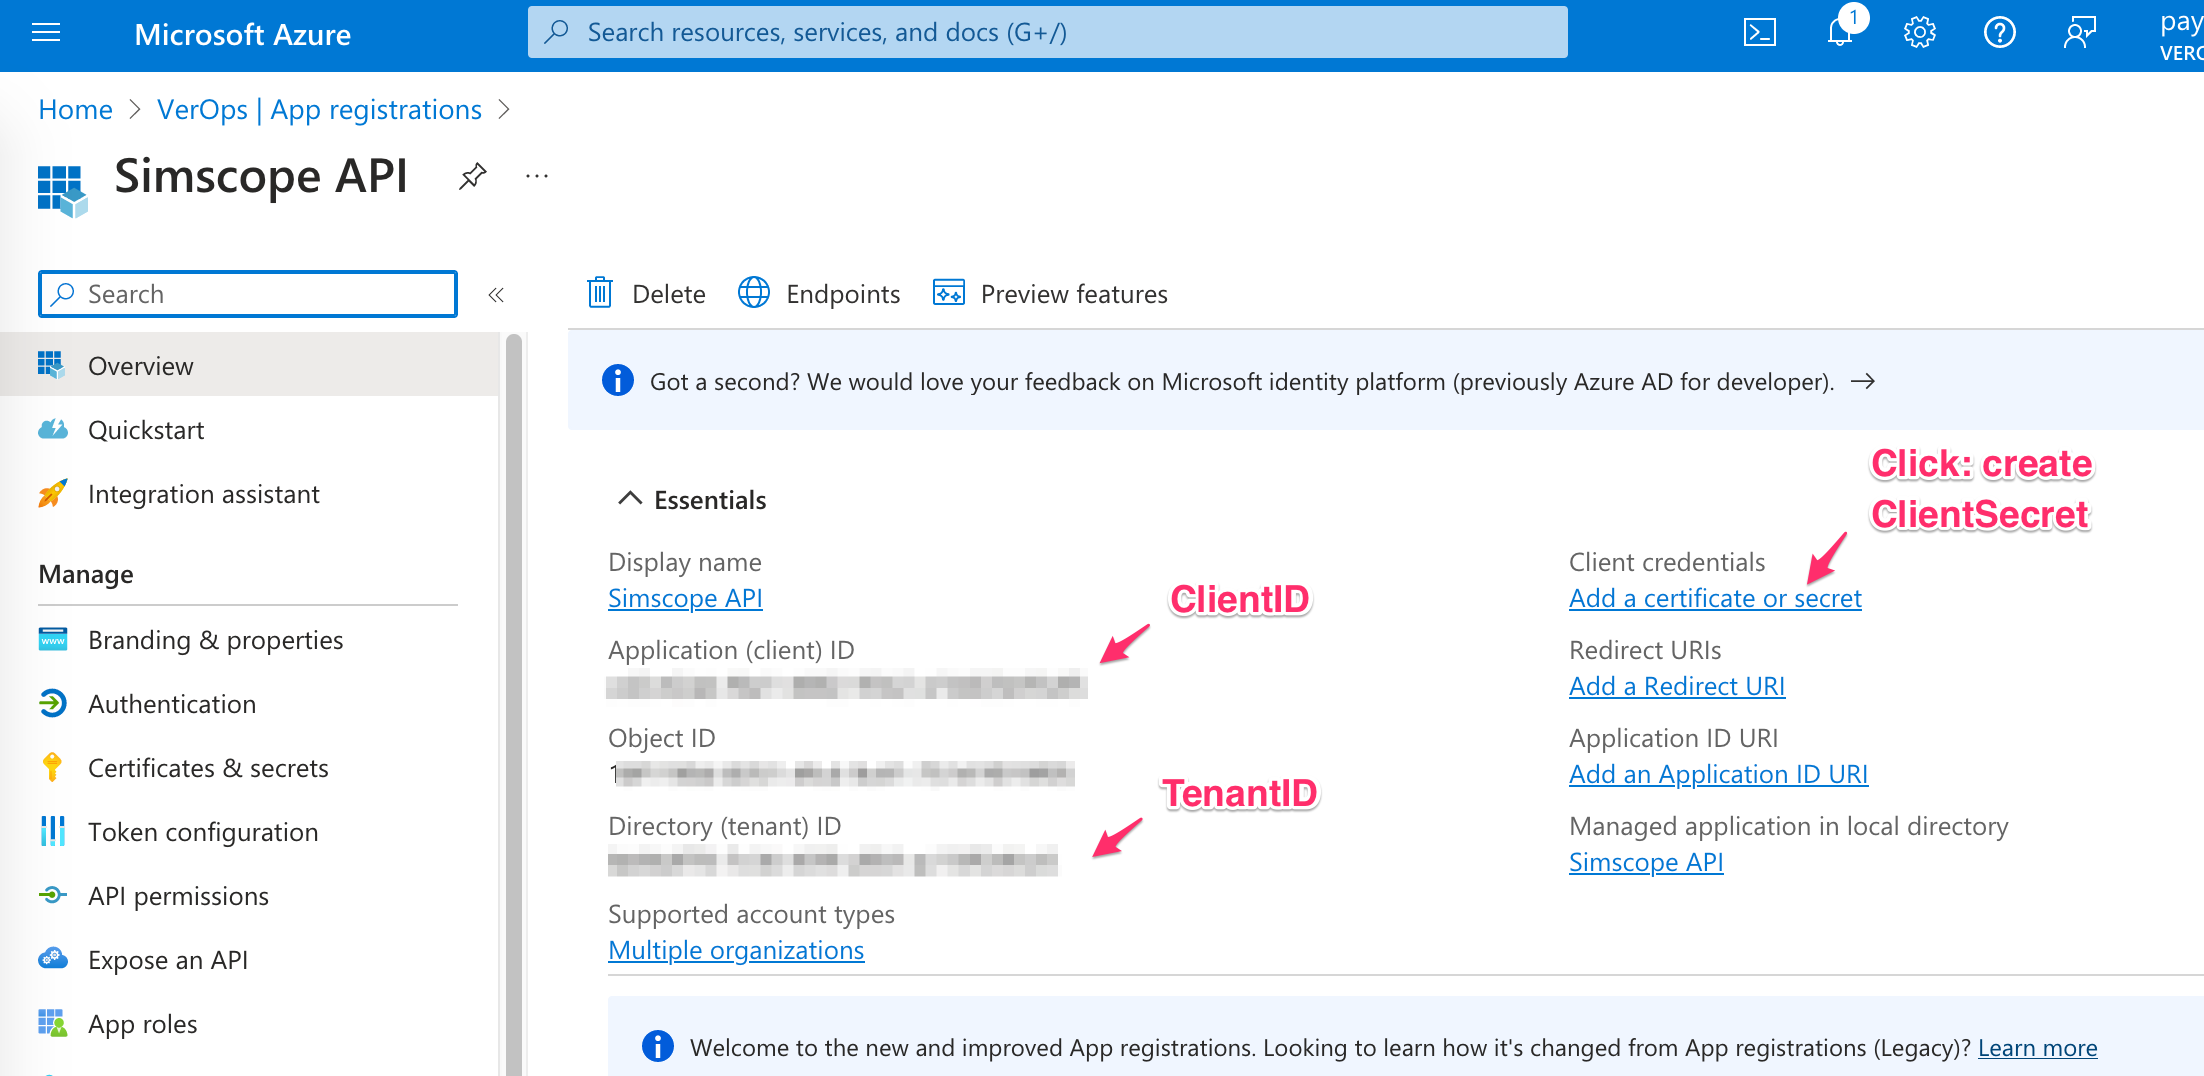The width and height of the screenshot is (2204, 1076).
Task: Click the Preview features icon
Action: (949, 293)
